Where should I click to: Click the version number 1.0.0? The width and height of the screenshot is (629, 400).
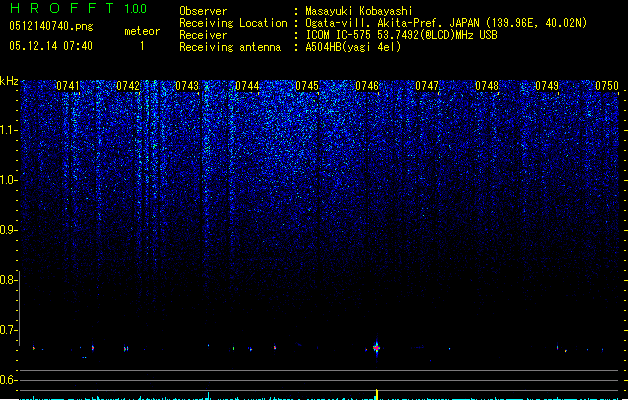click(x=135, y=9)
